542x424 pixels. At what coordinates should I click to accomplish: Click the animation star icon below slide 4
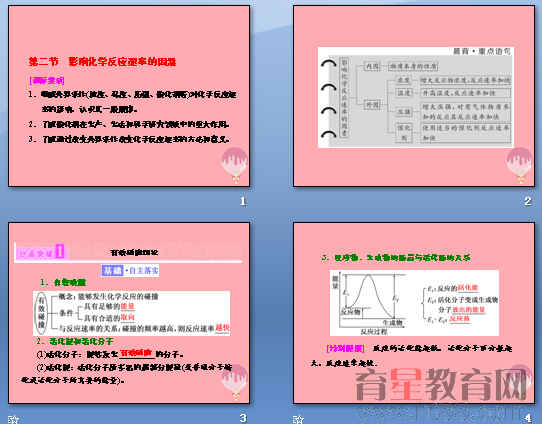coord(298,420)
